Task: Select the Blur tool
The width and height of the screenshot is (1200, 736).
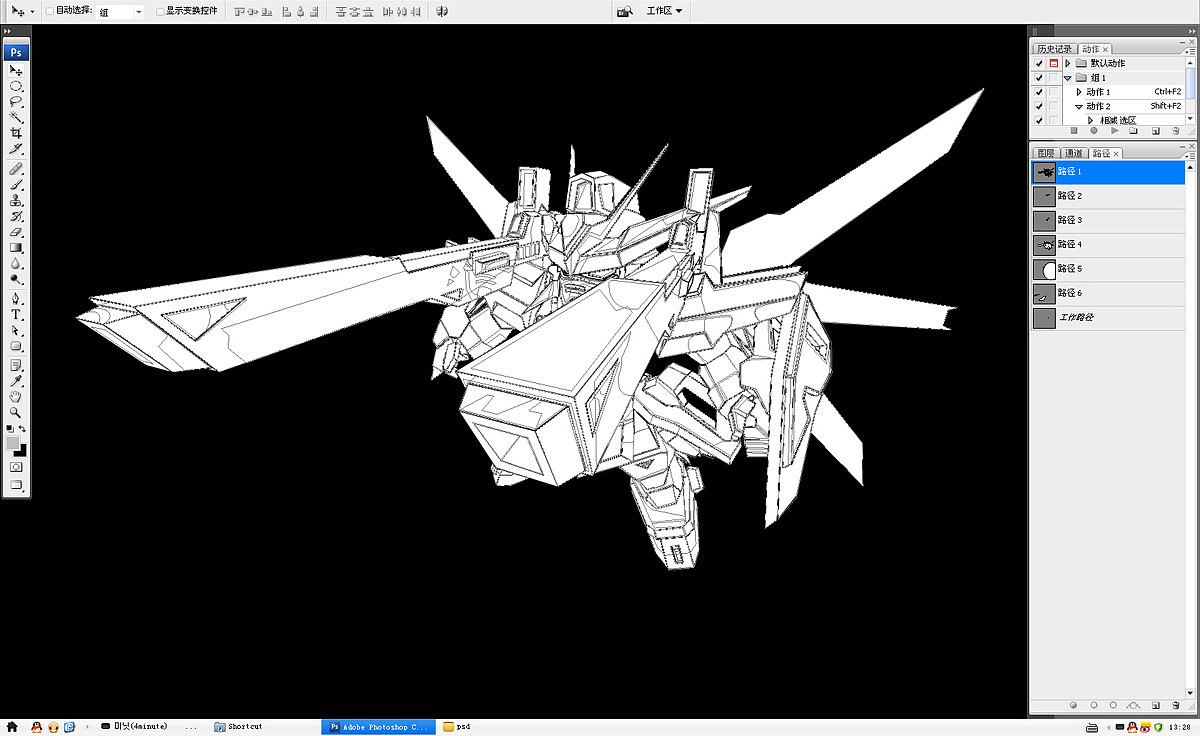Action: pos(16,262)
